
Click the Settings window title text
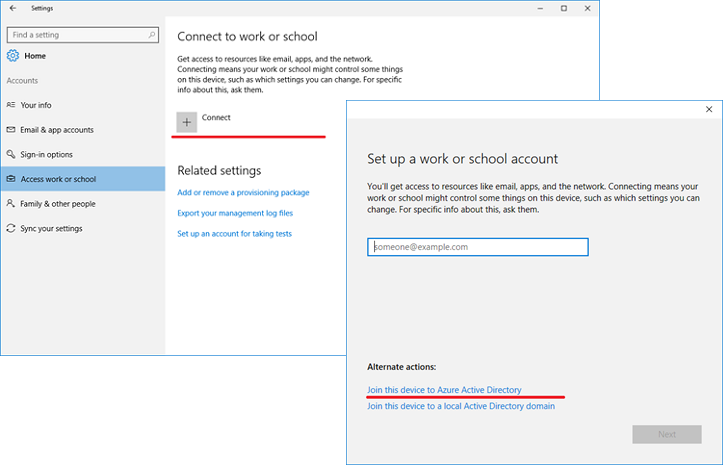click(42, 8)
